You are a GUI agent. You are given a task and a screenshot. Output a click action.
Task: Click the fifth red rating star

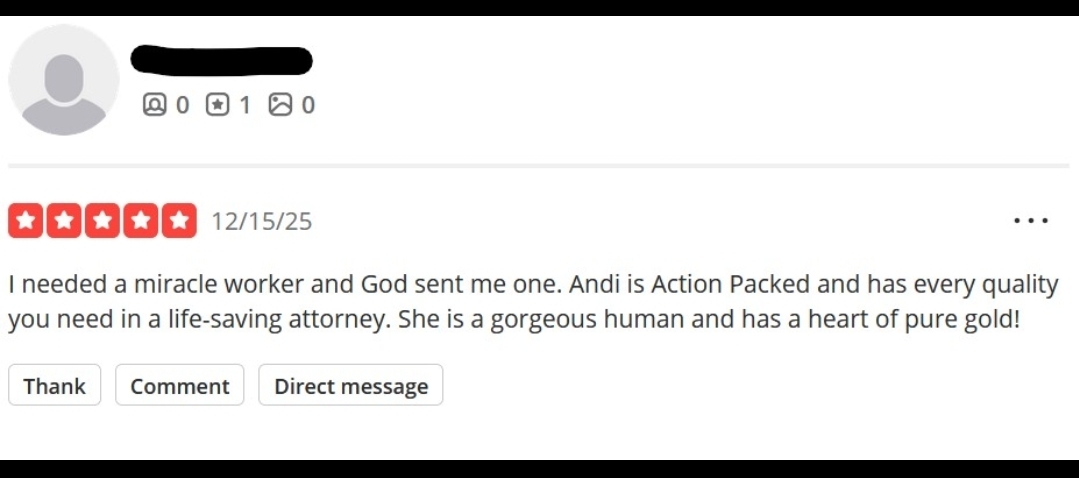[x=179, y=221]
